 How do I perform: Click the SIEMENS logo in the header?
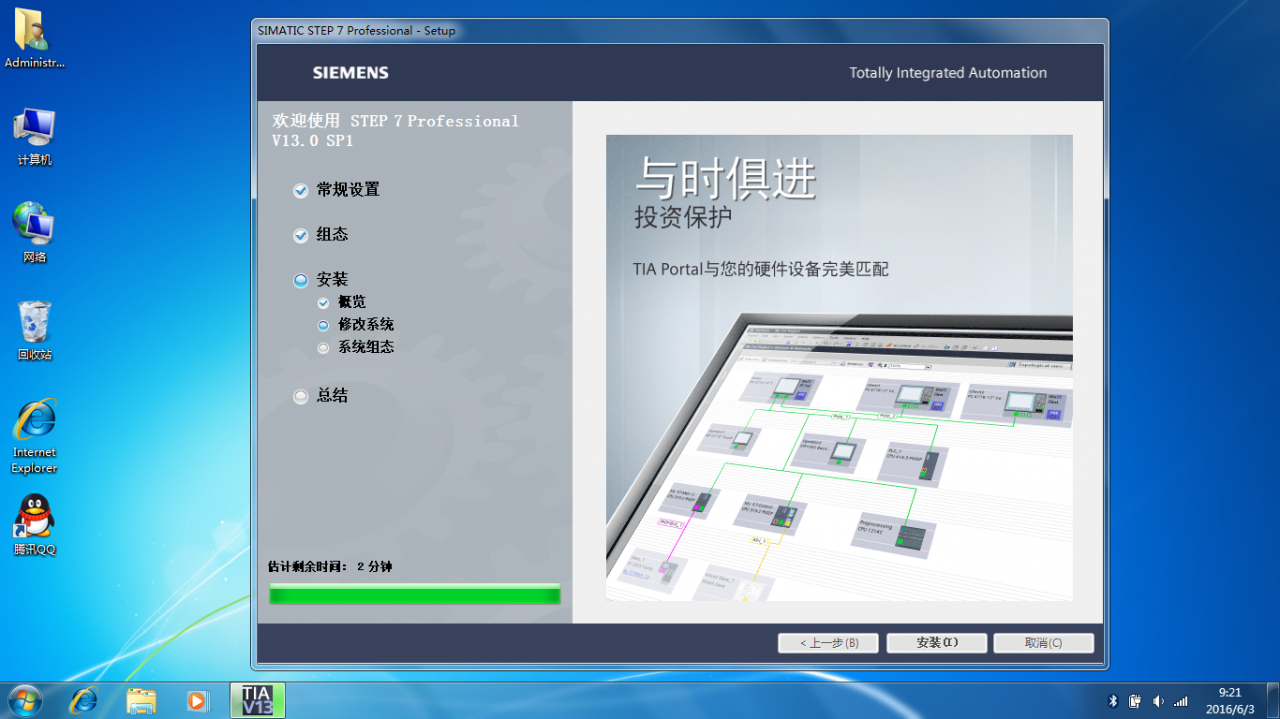click(350, 73)
